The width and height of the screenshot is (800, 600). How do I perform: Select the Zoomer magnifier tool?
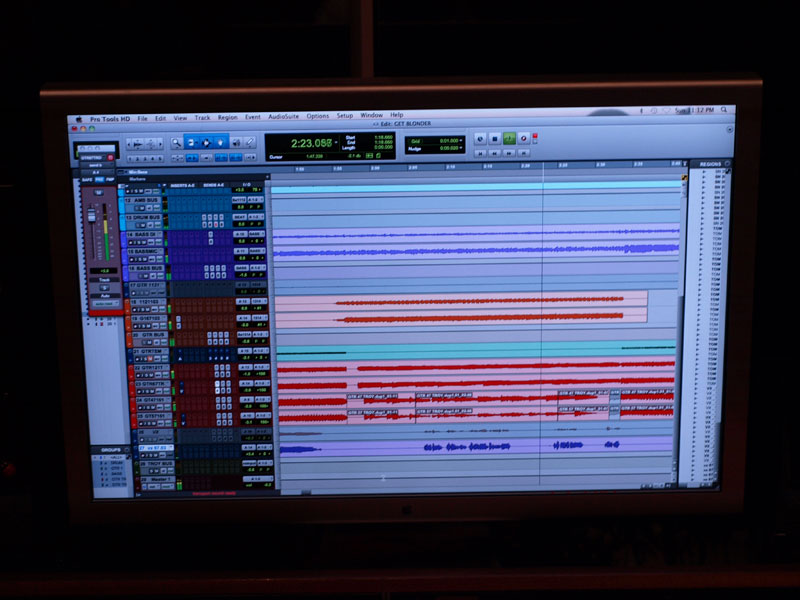pyautogui.click(x=177, y=143)
